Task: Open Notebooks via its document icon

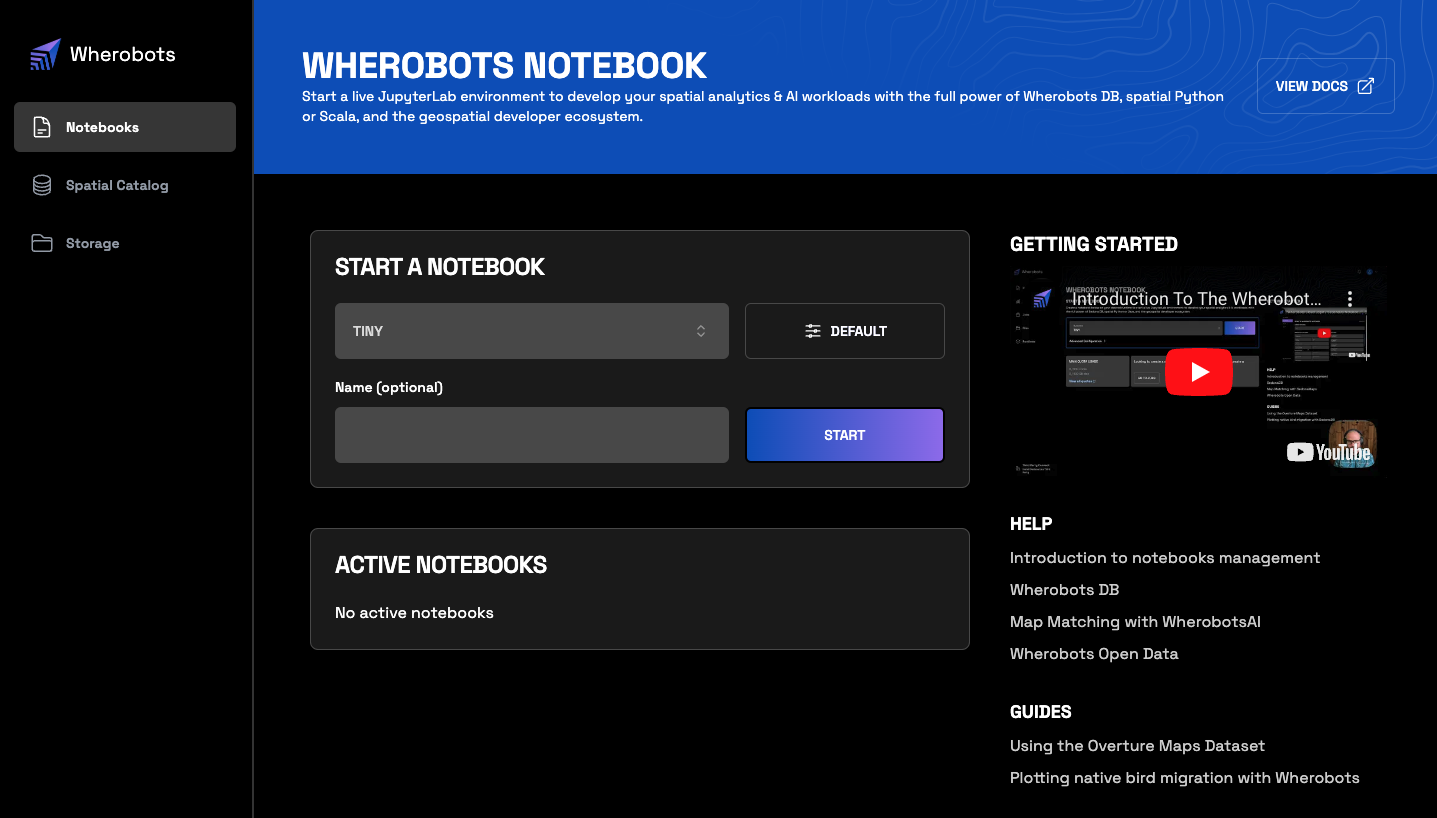Action: pyautogui.click(x=42, y=127)
